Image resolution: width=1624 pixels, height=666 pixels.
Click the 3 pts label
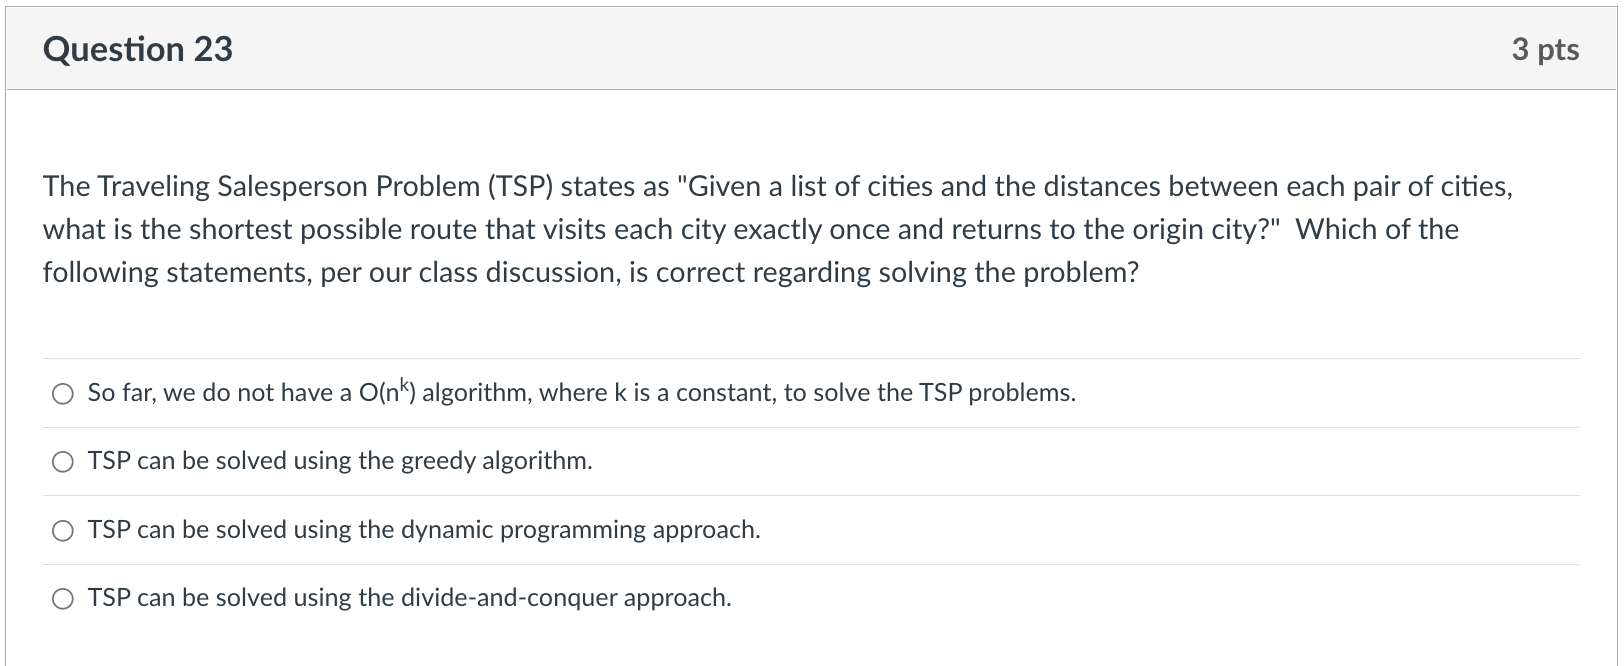coord(1544,48)
